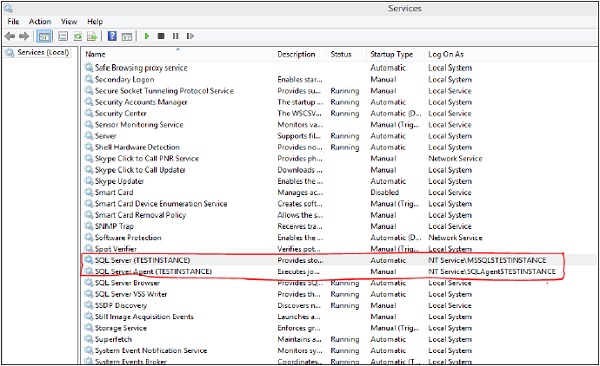Open the Action menu
The width and height of the screenshot is (600, 366).
tap(40, 21)
